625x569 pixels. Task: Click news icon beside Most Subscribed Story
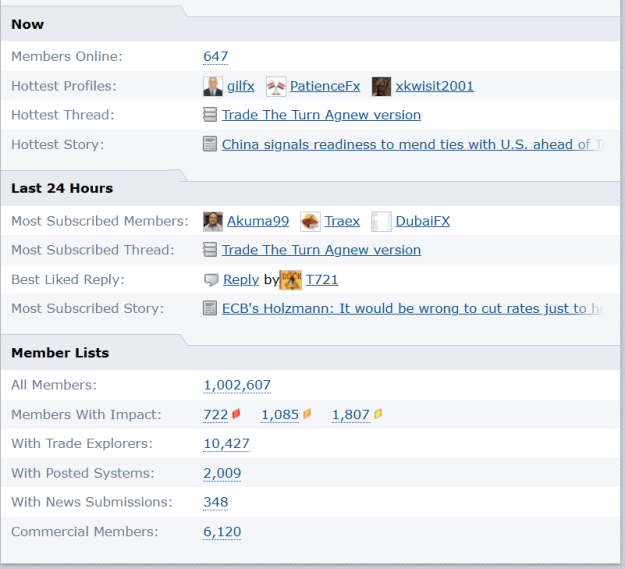(x=210, y=308)
